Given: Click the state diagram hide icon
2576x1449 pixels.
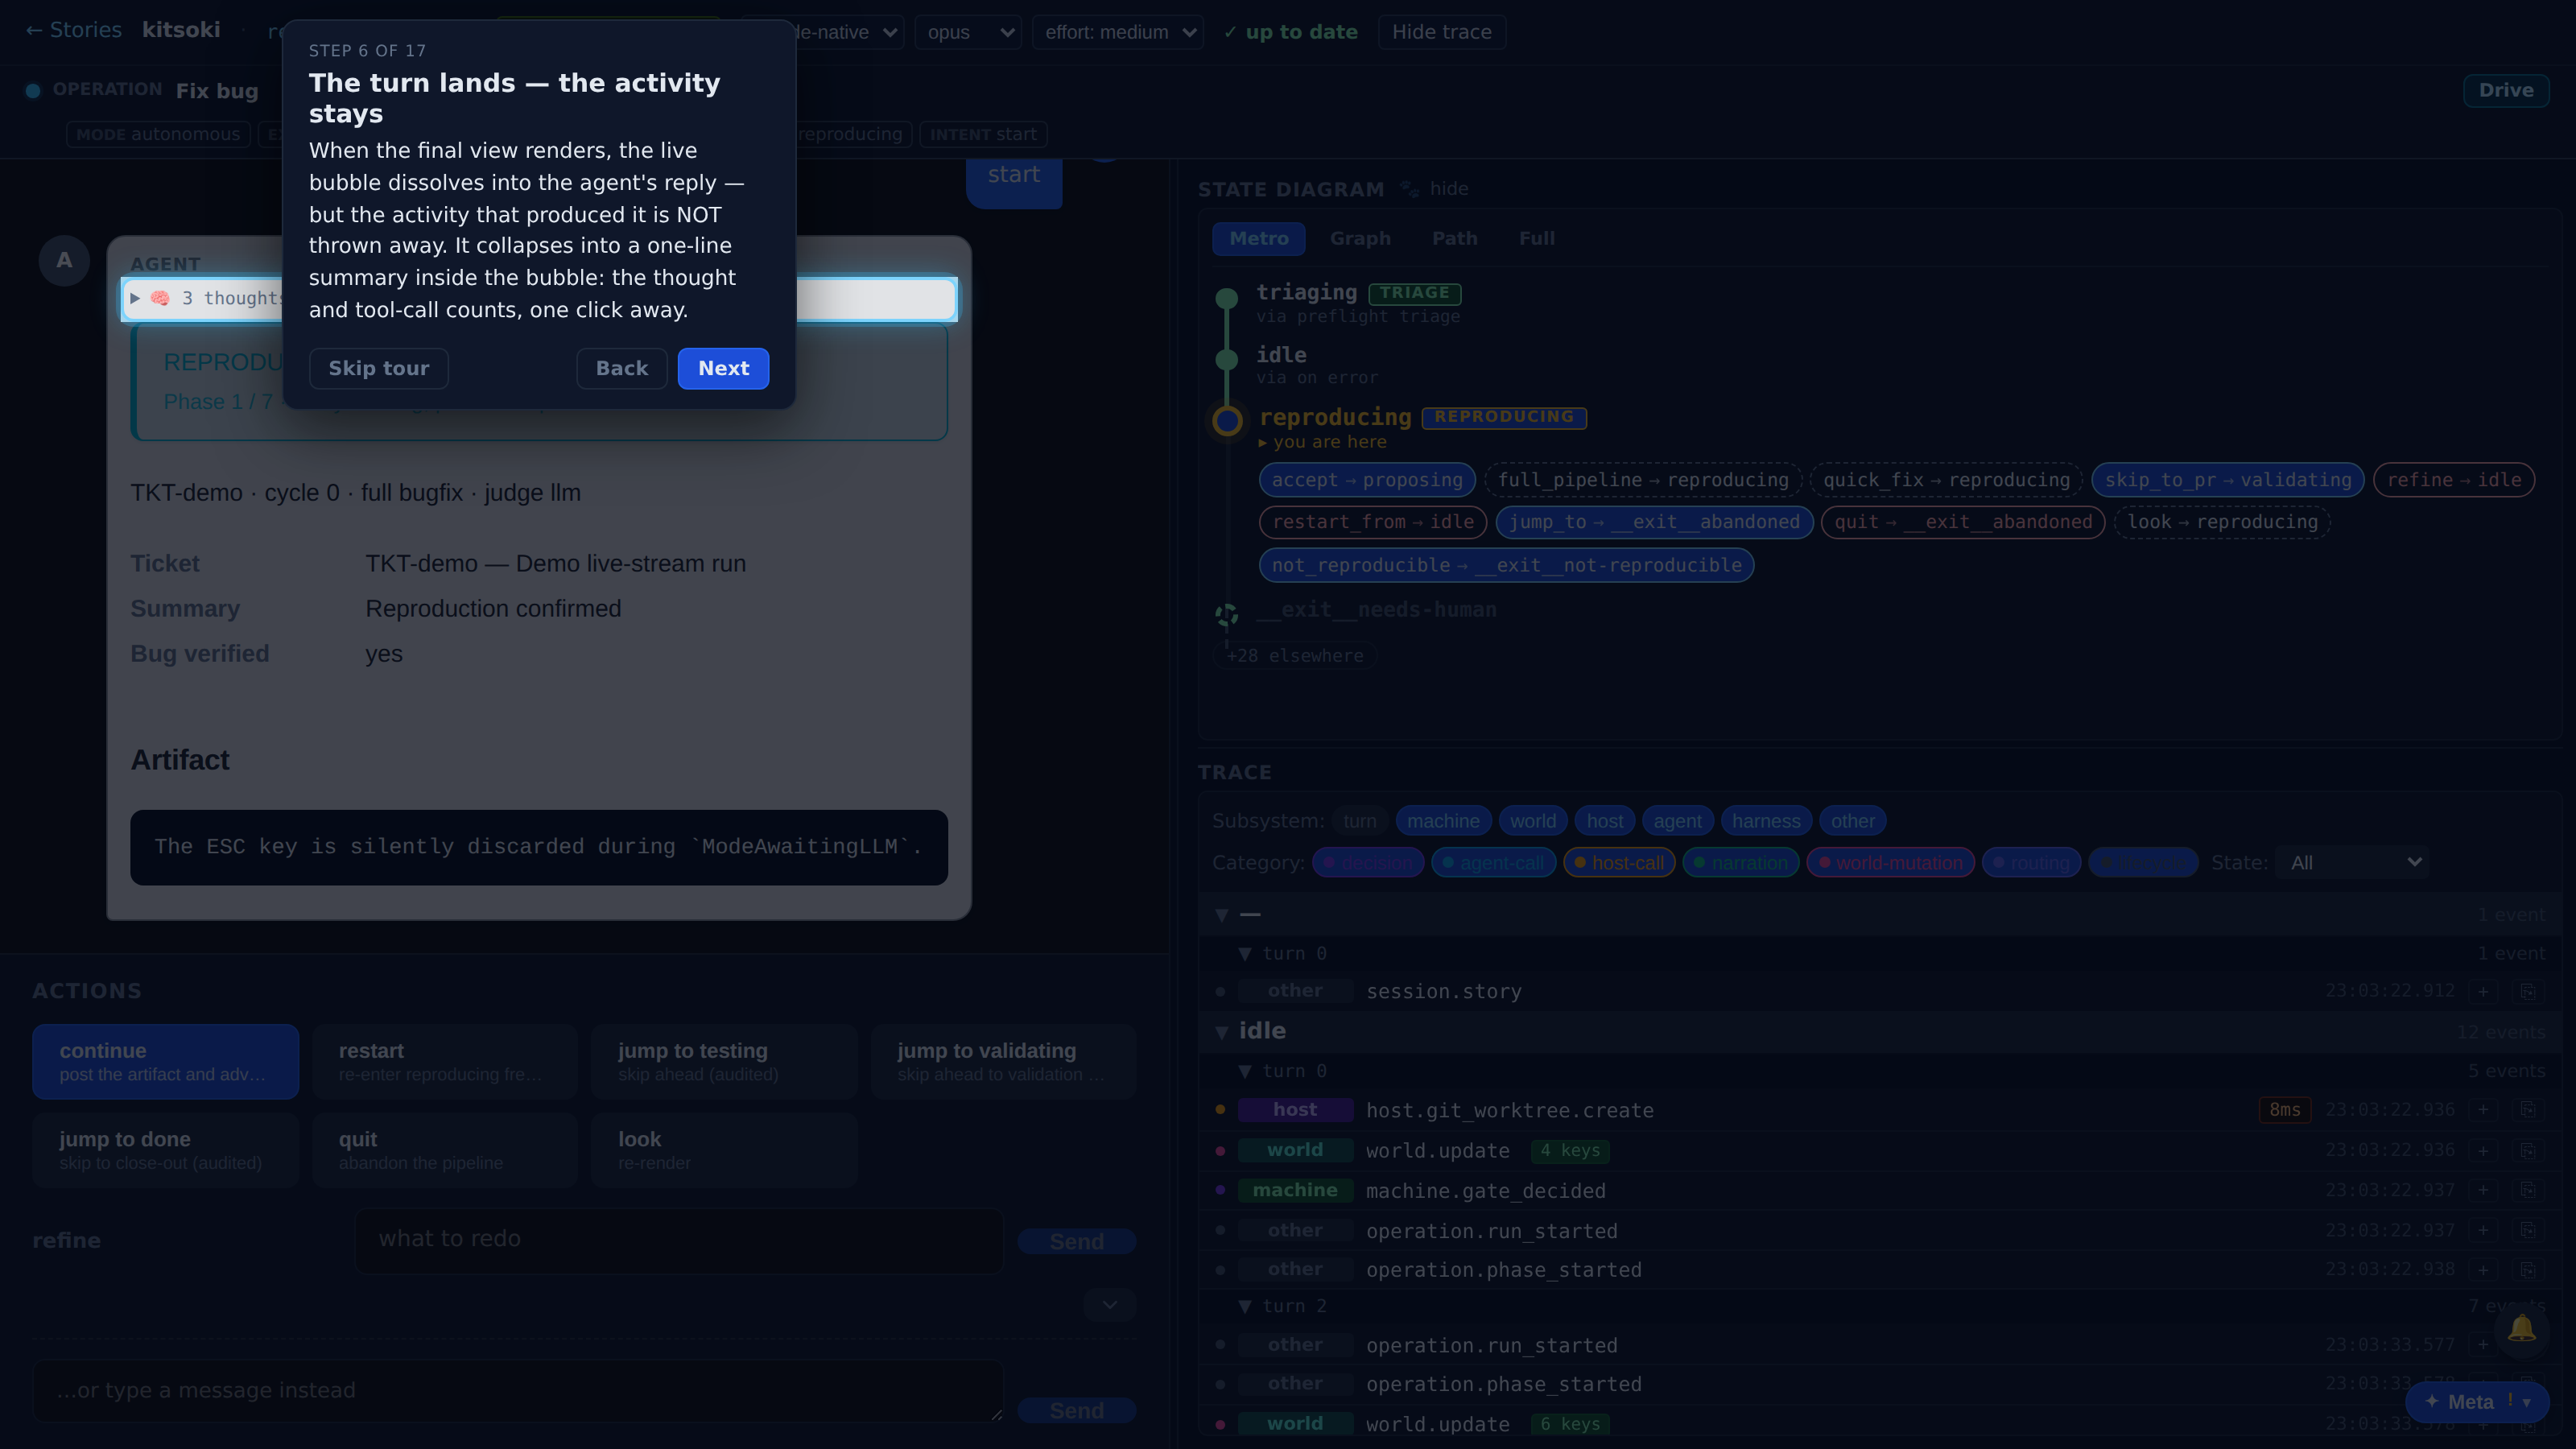Looking at the screenshot, I should (x=1409, y=188).
